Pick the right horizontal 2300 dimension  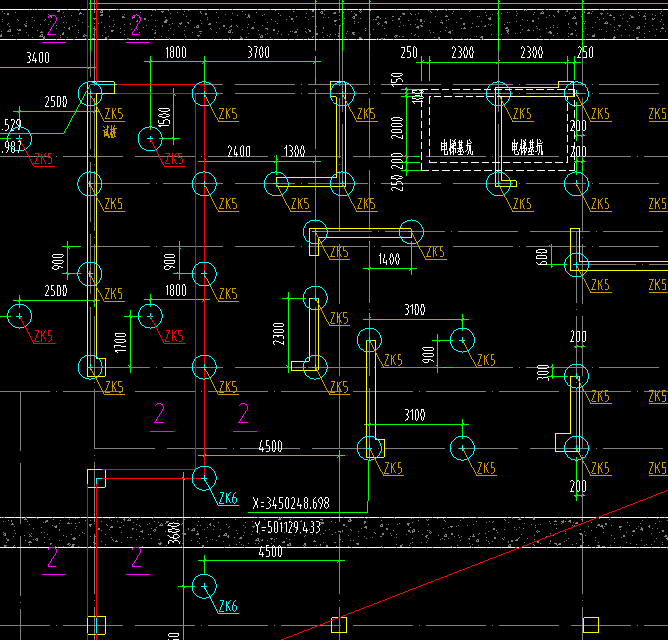pos(531,52)
